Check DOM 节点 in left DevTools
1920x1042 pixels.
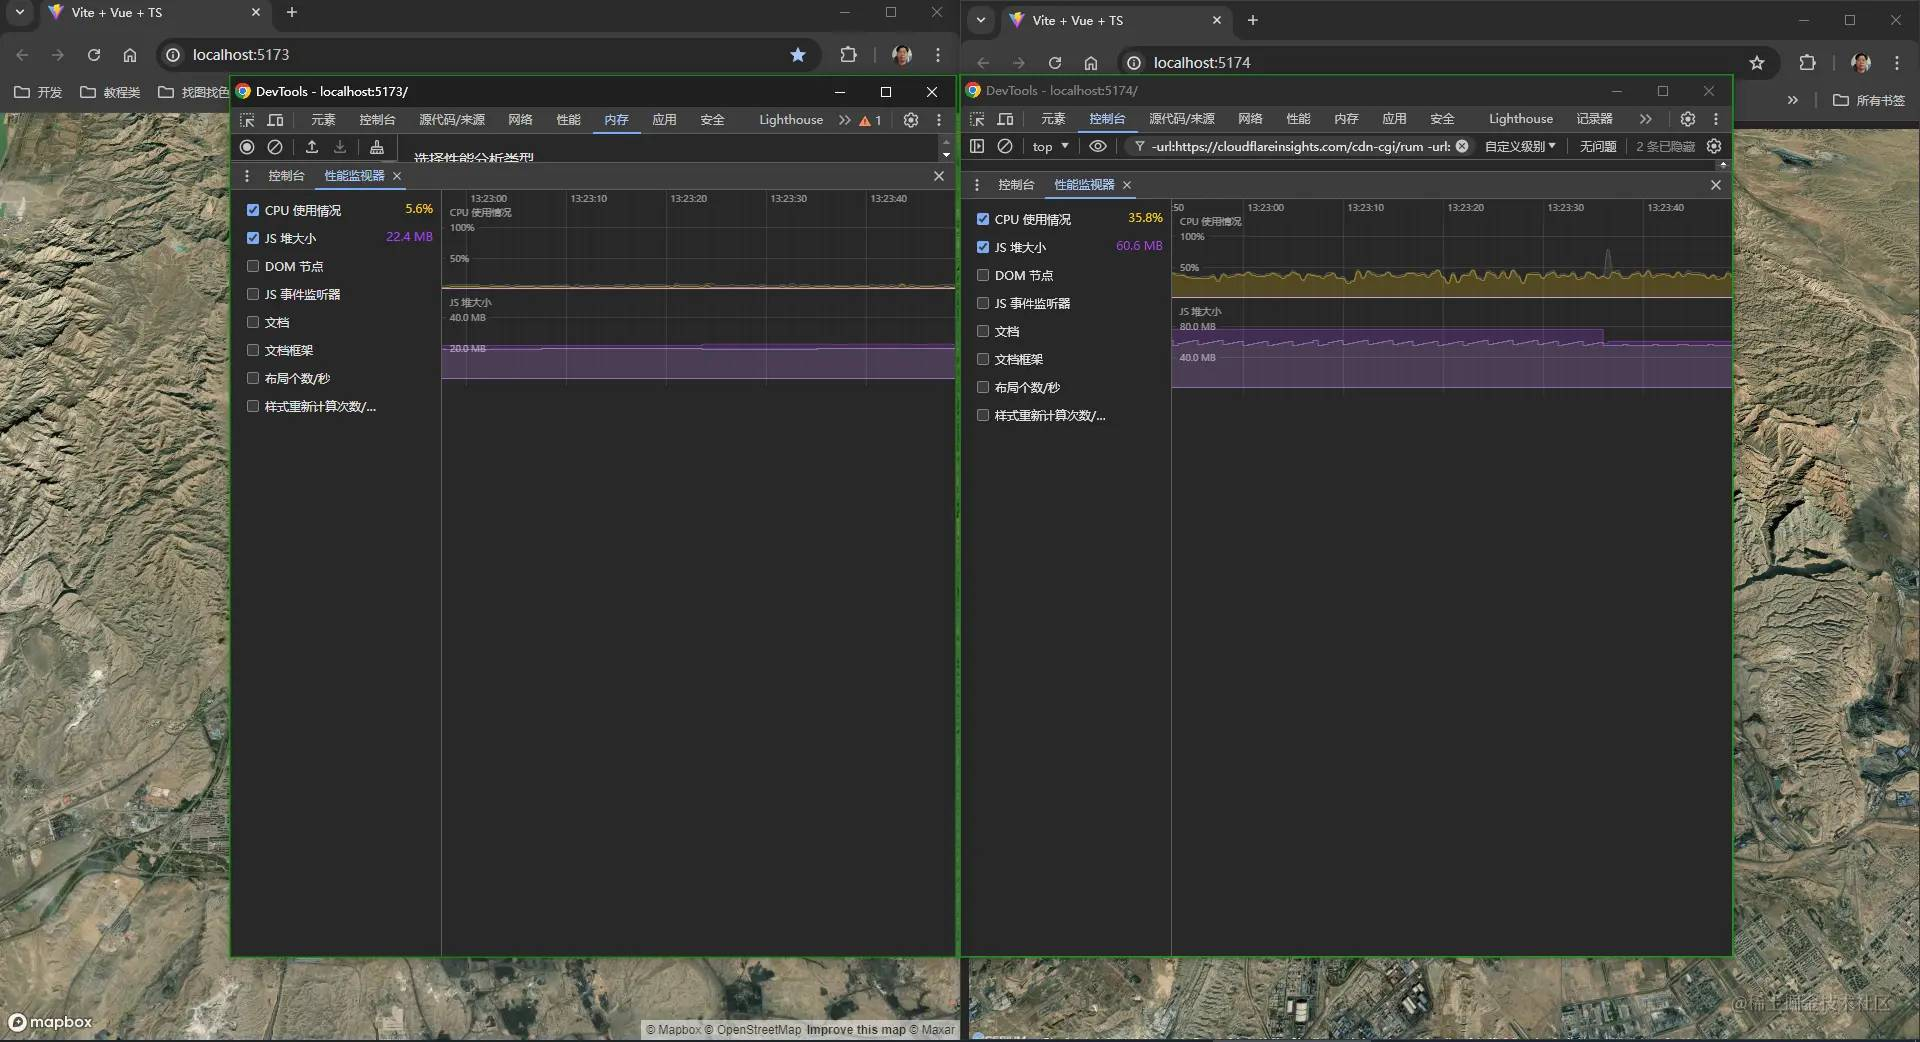pos(253,266)
